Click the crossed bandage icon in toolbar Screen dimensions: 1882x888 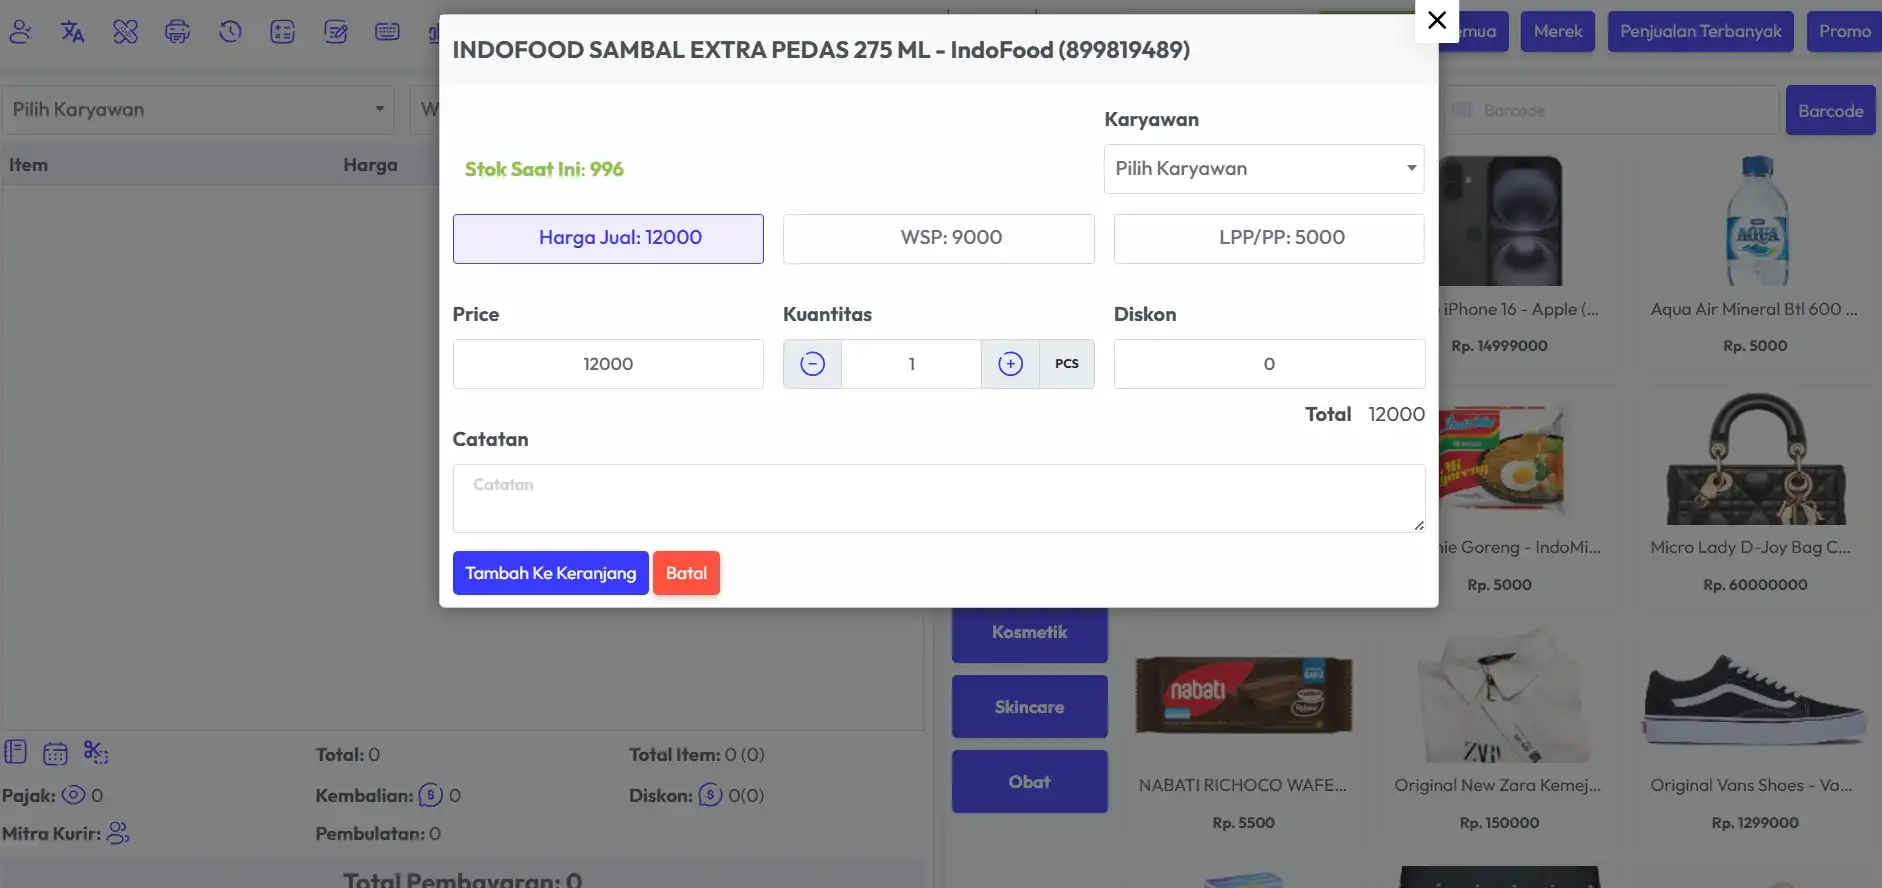coord(125,32)
